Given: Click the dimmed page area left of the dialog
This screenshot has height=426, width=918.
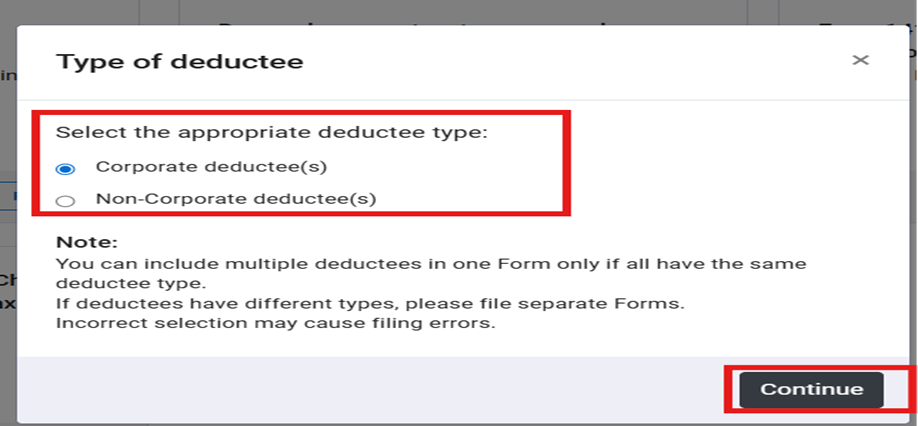Looking at the screenshot, I should point(8,250).
